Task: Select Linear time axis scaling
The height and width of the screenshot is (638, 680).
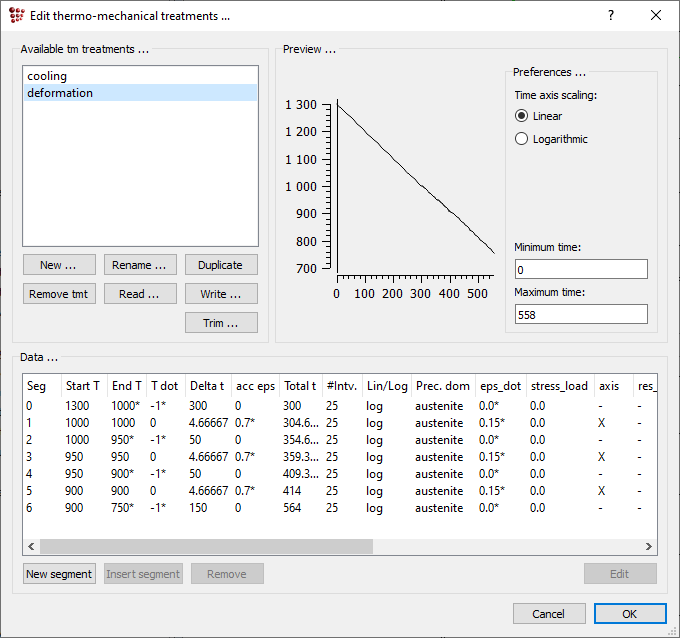Action: pos(521,116)
